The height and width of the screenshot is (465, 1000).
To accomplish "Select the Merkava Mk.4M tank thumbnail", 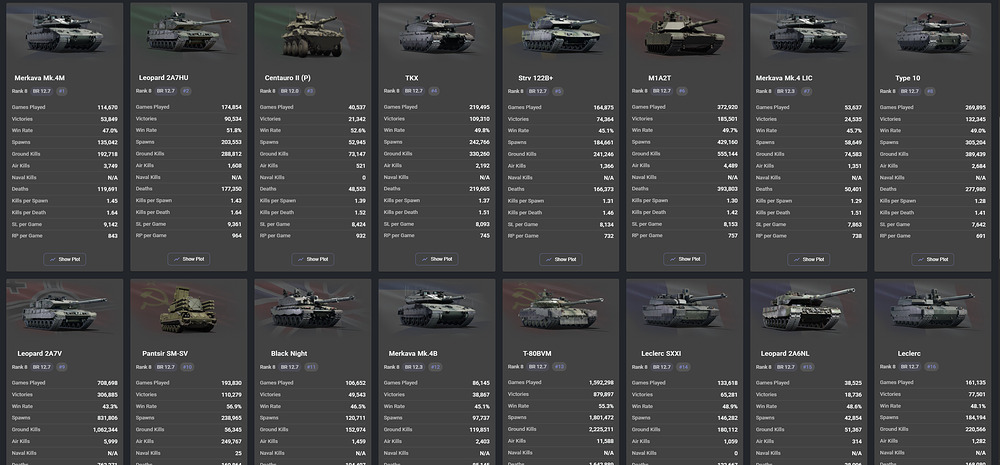I will (64, 32).
